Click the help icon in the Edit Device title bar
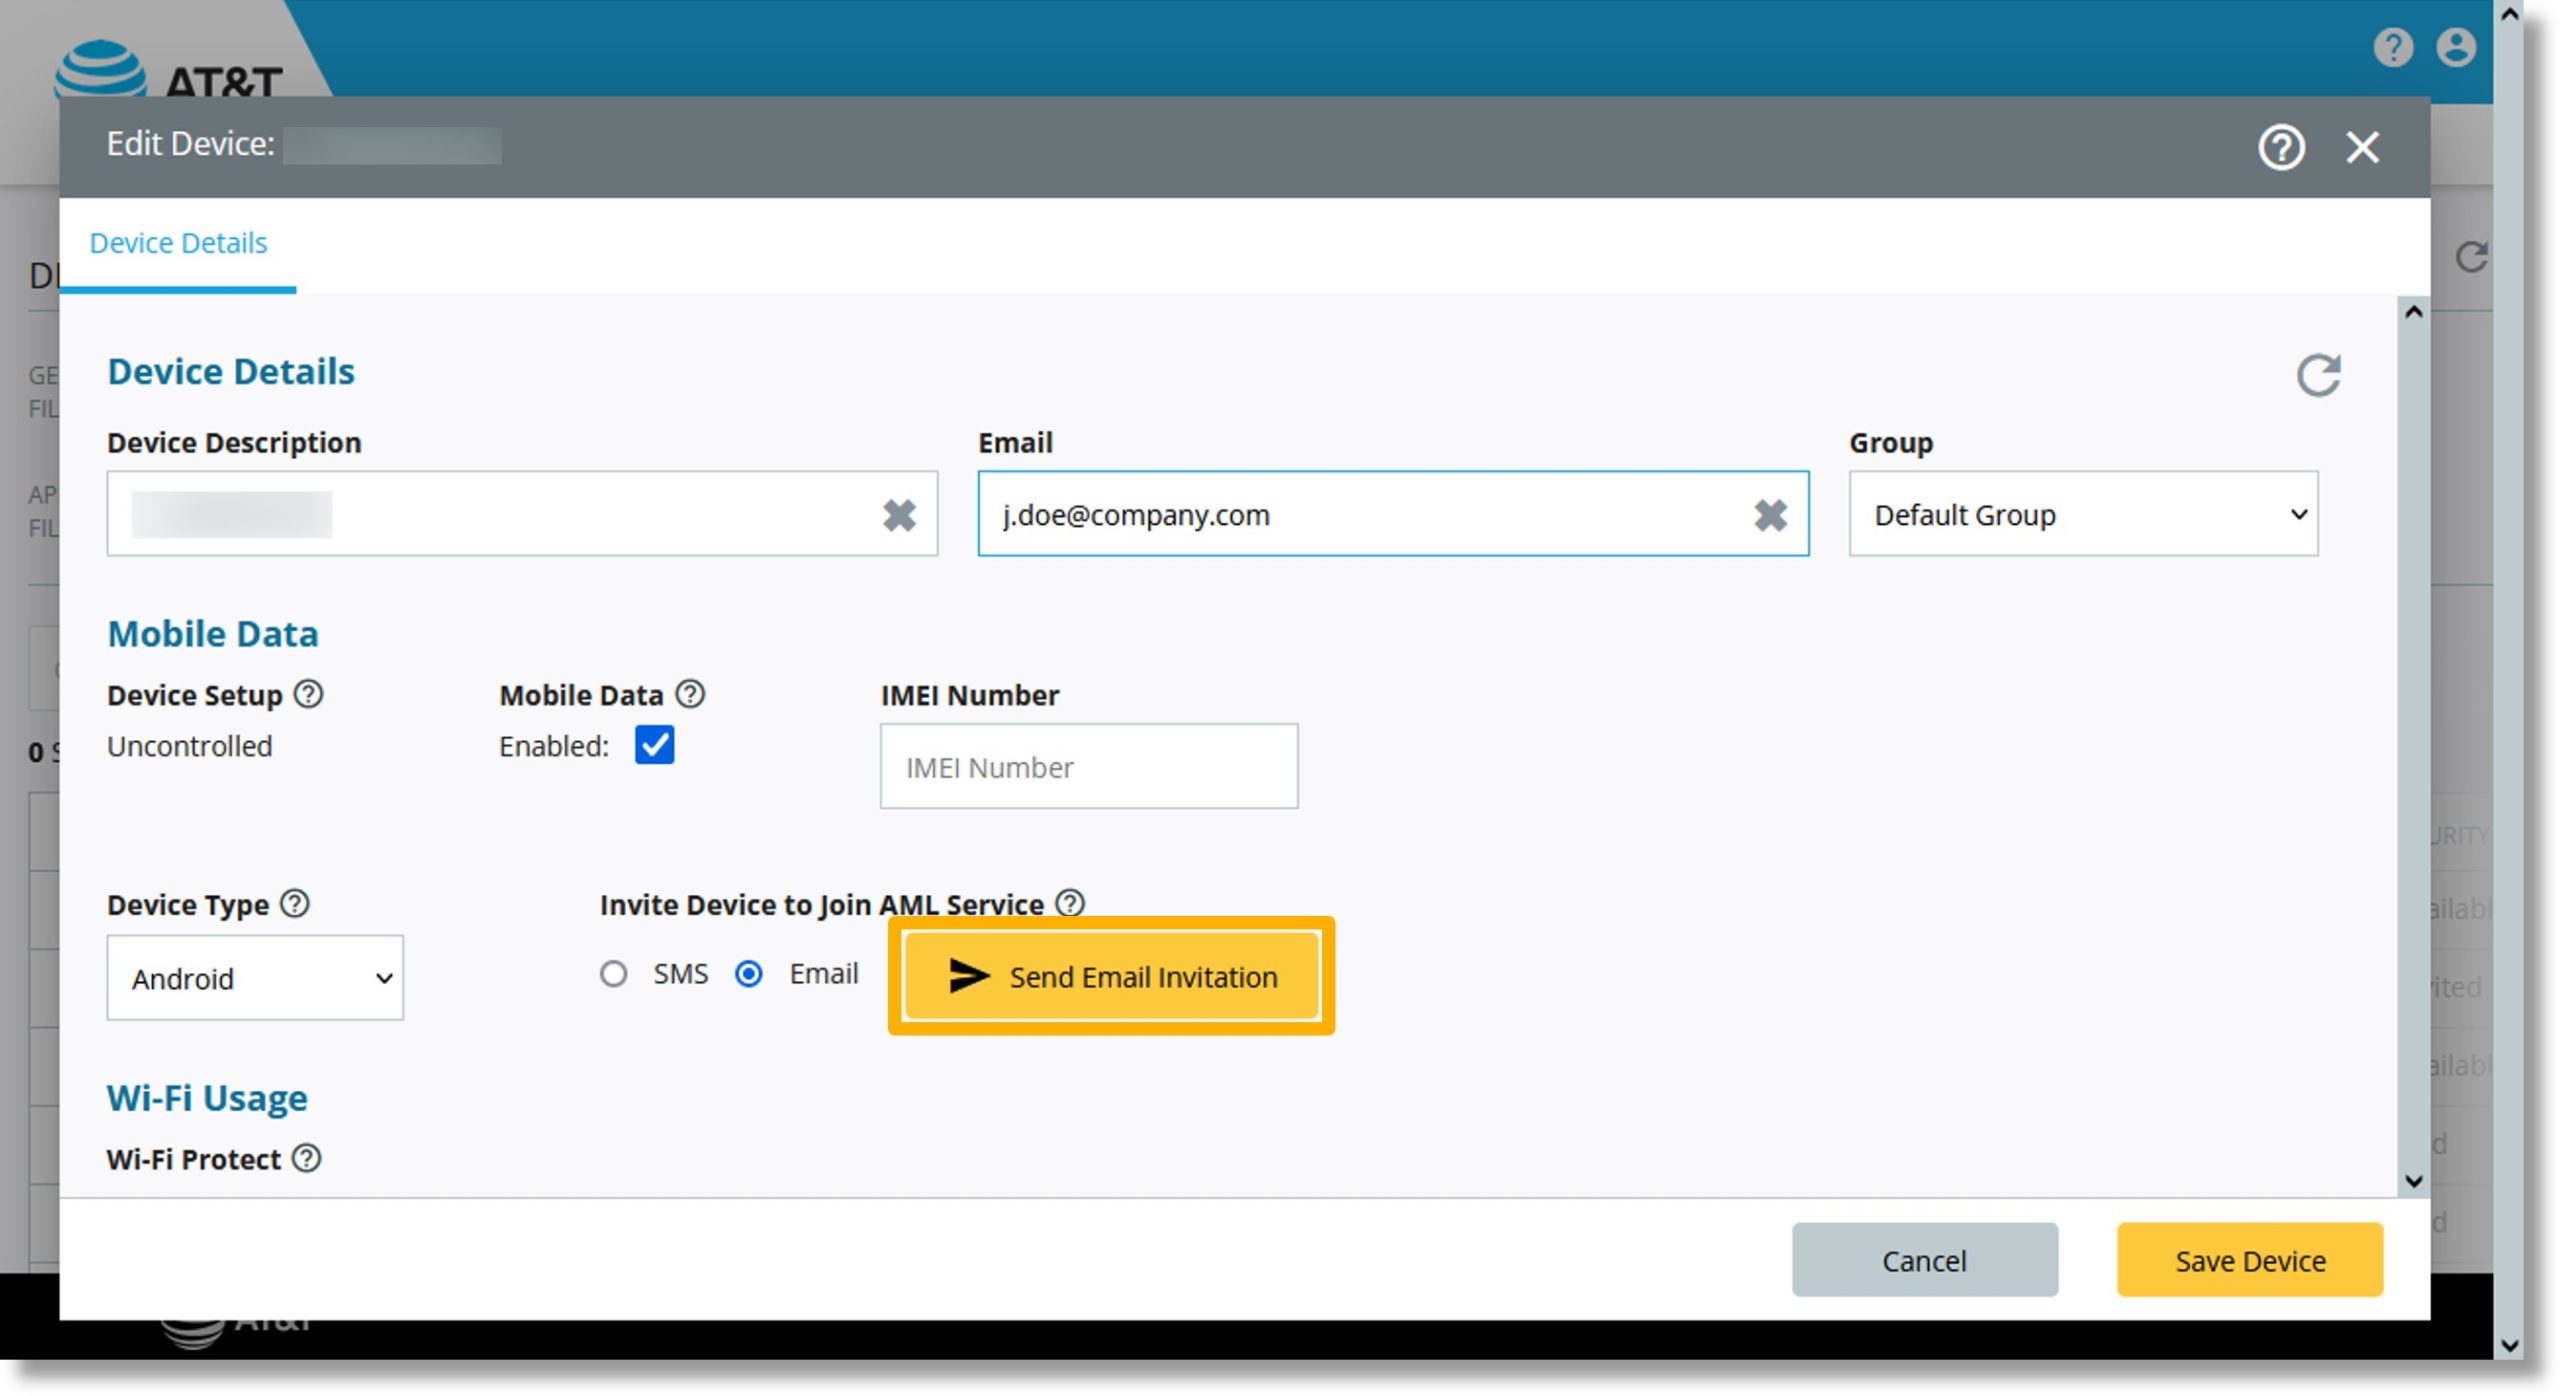 [2281, 148]
